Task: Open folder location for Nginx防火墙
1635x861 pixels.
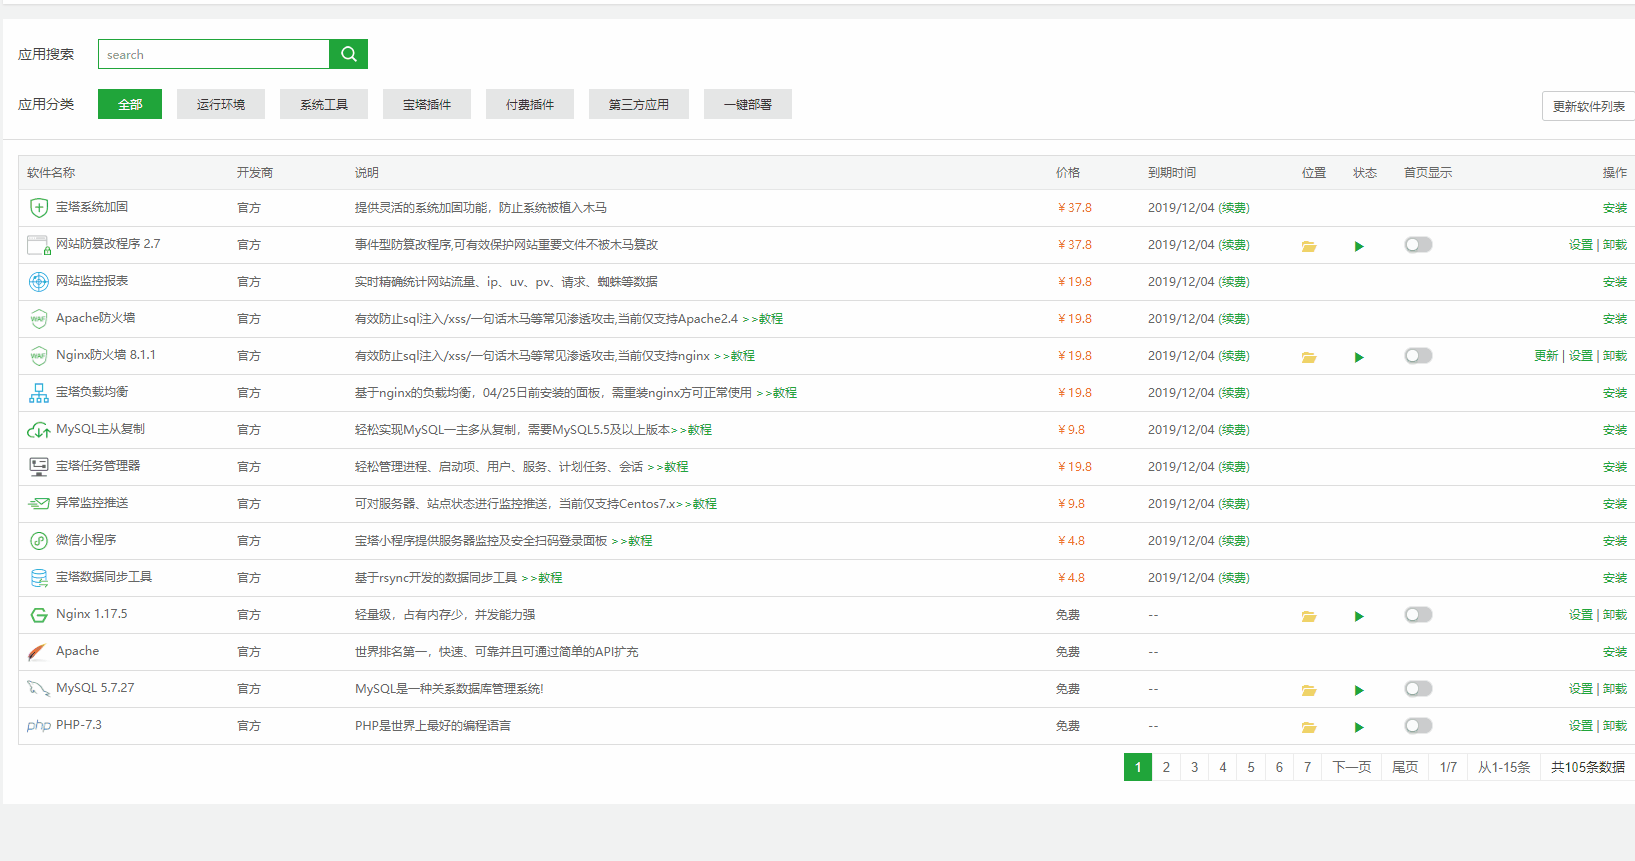Action: click(x=1309, y=357)
